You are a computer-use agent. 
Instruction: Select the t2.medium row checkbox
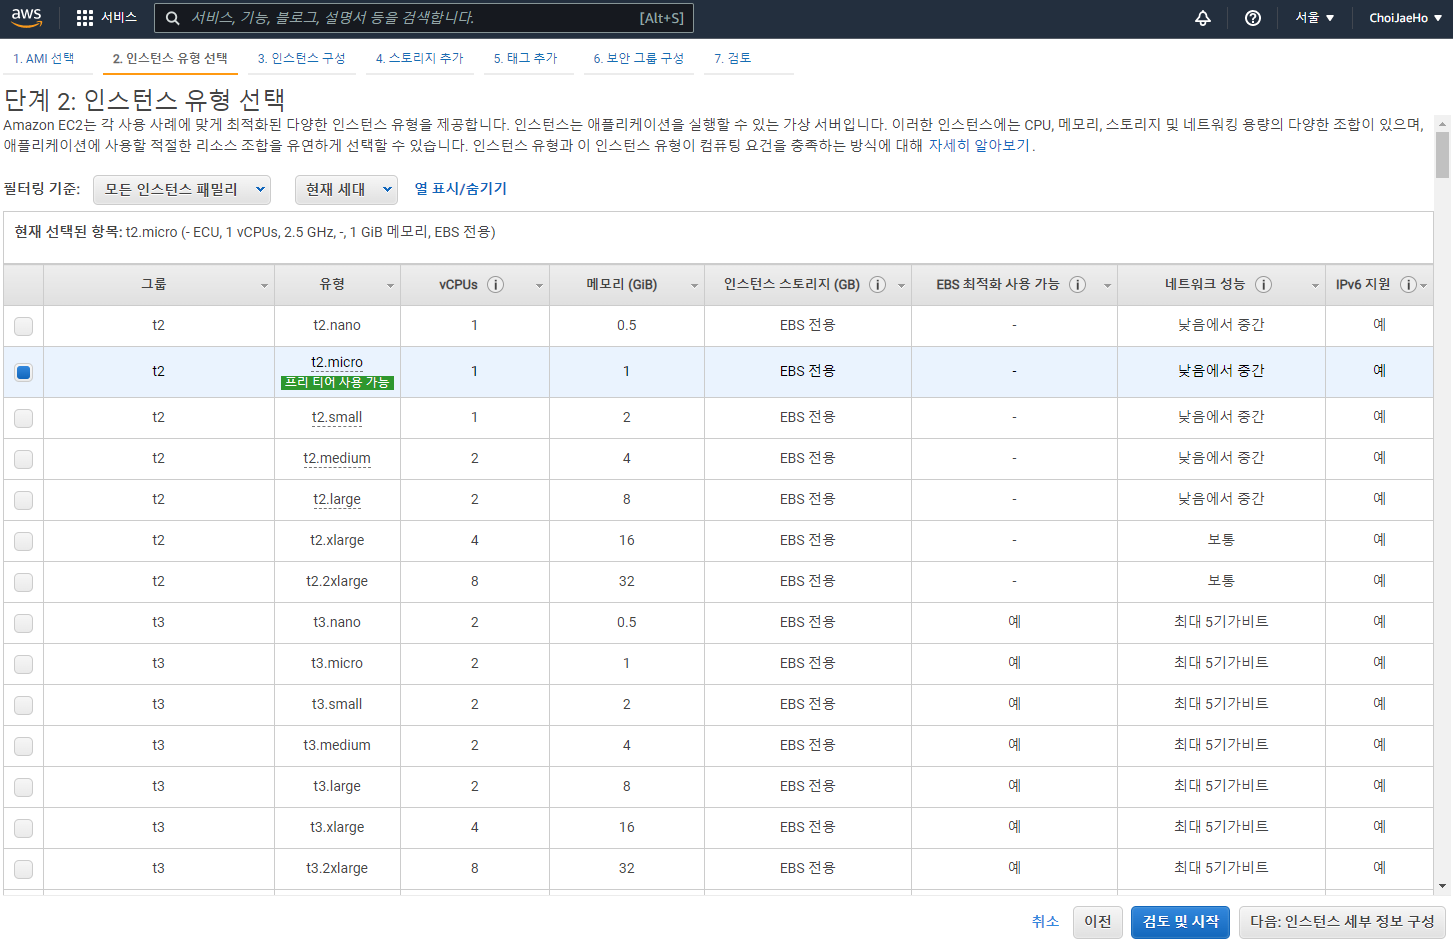click(23, 459)
